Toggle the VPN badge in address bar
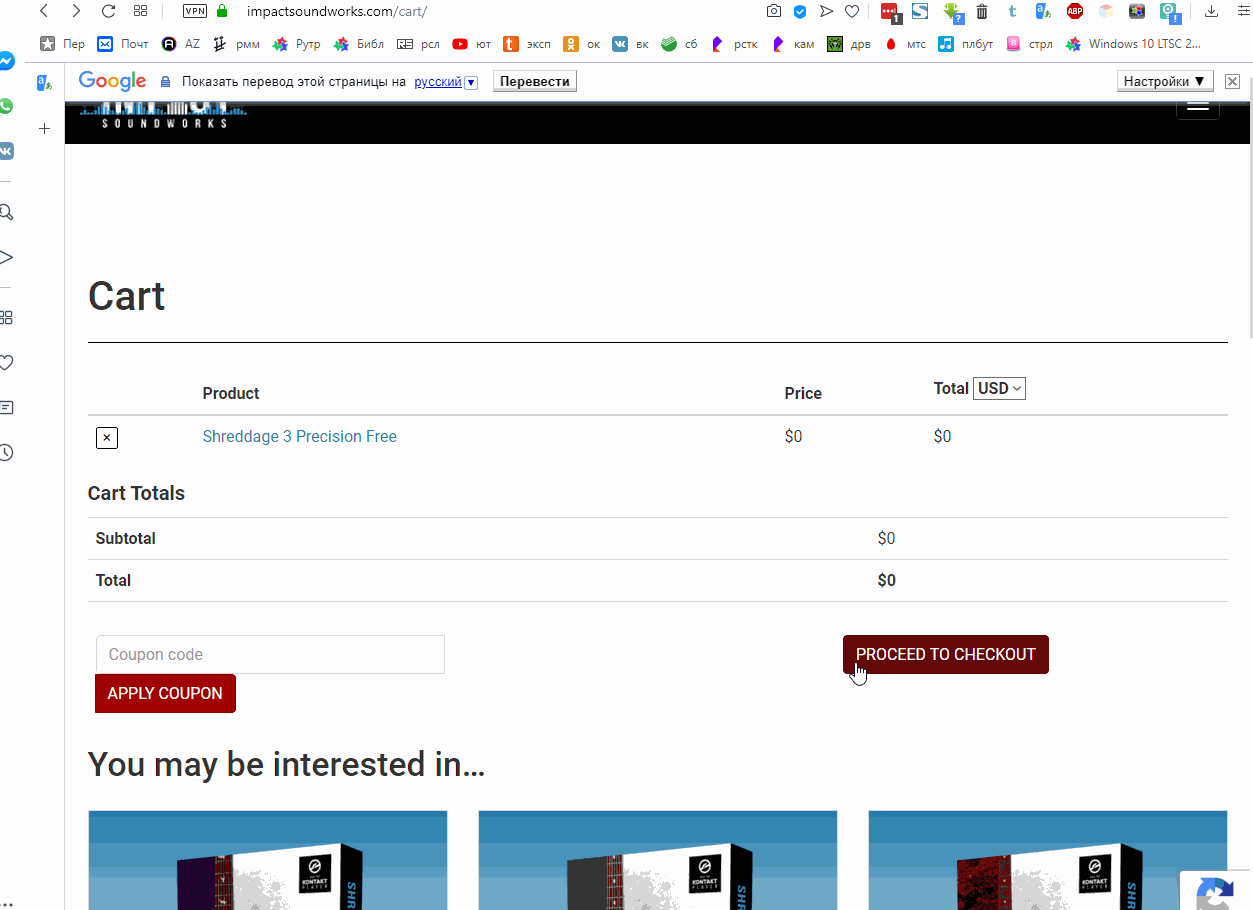The height and width of the screenshot is (910, 1253). [x=195, y=11]
